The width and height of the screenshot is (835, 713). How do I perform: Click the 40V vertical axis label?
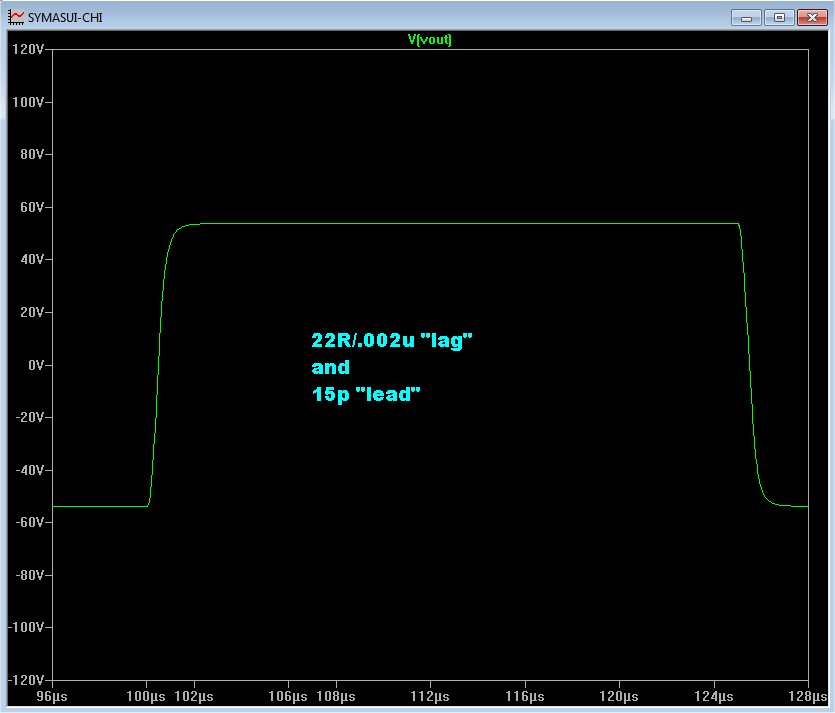[32, 259]
